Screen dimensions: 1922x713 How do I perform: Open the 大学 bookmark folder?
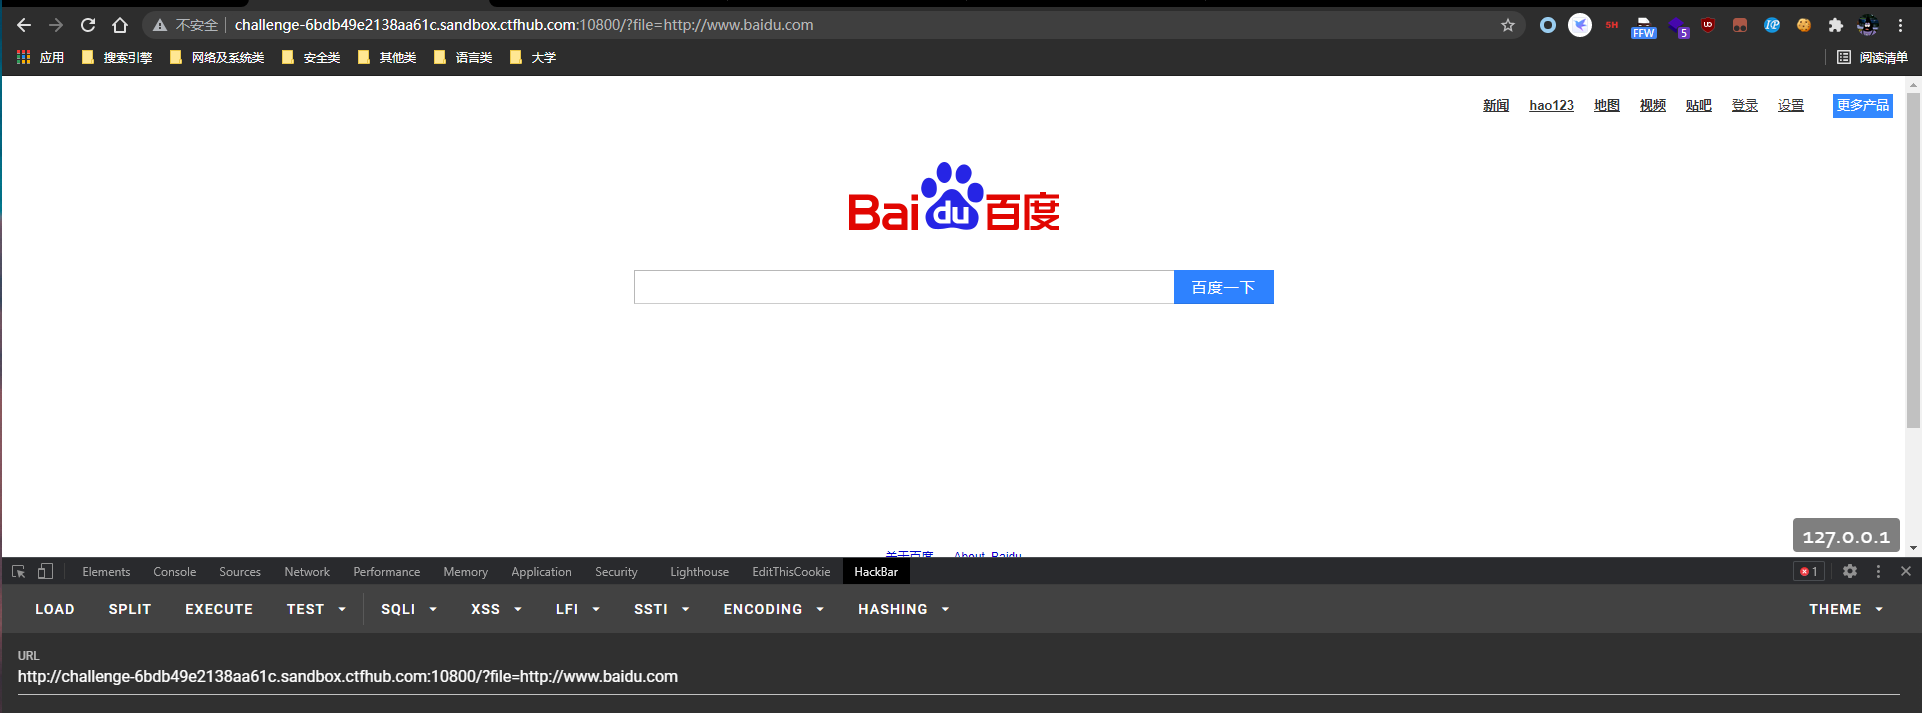coord(533,57)
